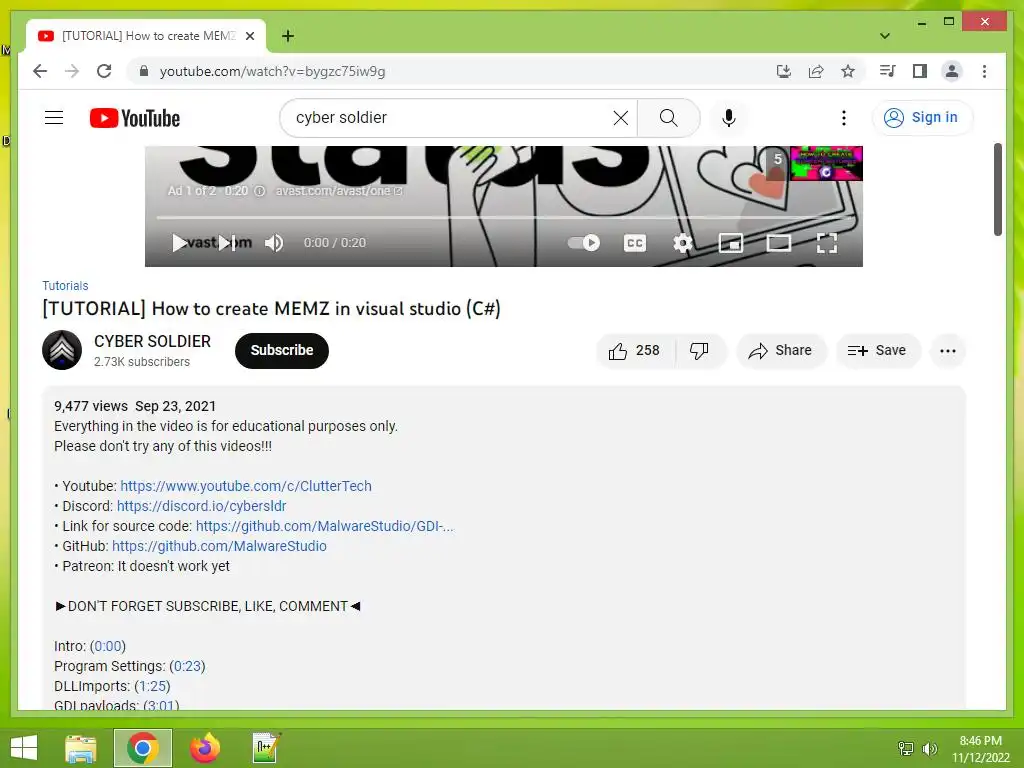
Task: Skip to next video
Action: 227,243
